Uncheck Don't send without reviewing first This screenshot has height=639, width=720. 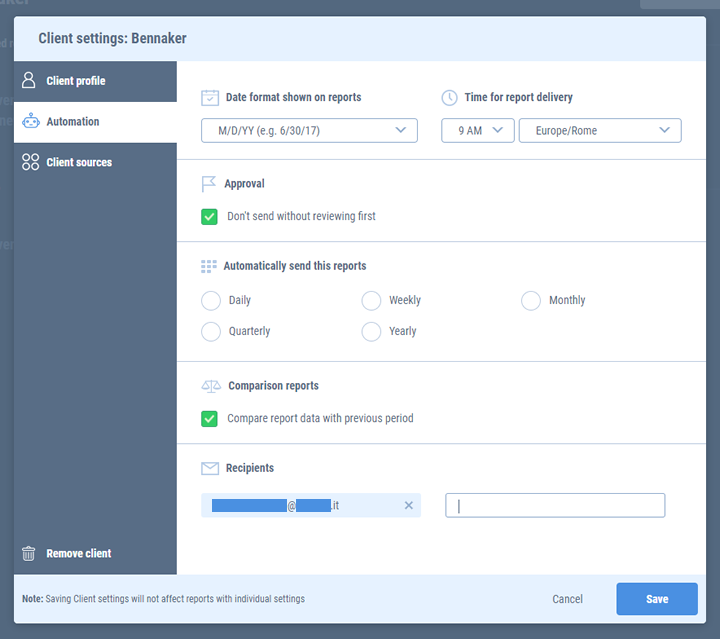click(x=209, y=216)
